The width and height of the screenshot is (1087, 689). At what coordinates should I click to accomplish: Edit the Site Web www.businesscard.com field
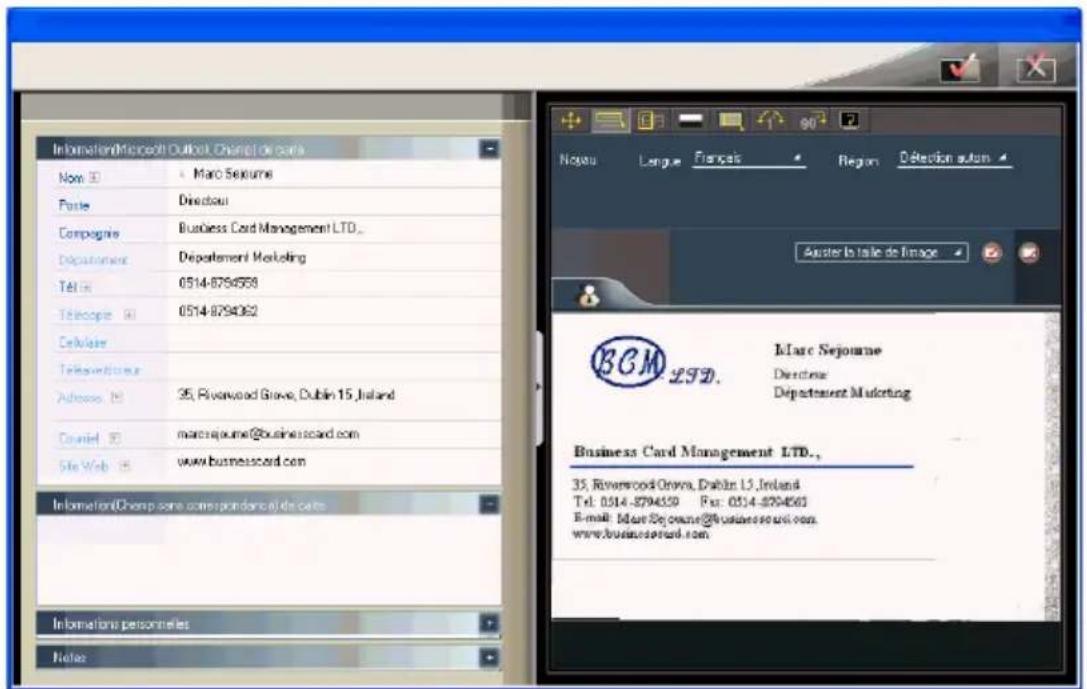click(334, 462)
